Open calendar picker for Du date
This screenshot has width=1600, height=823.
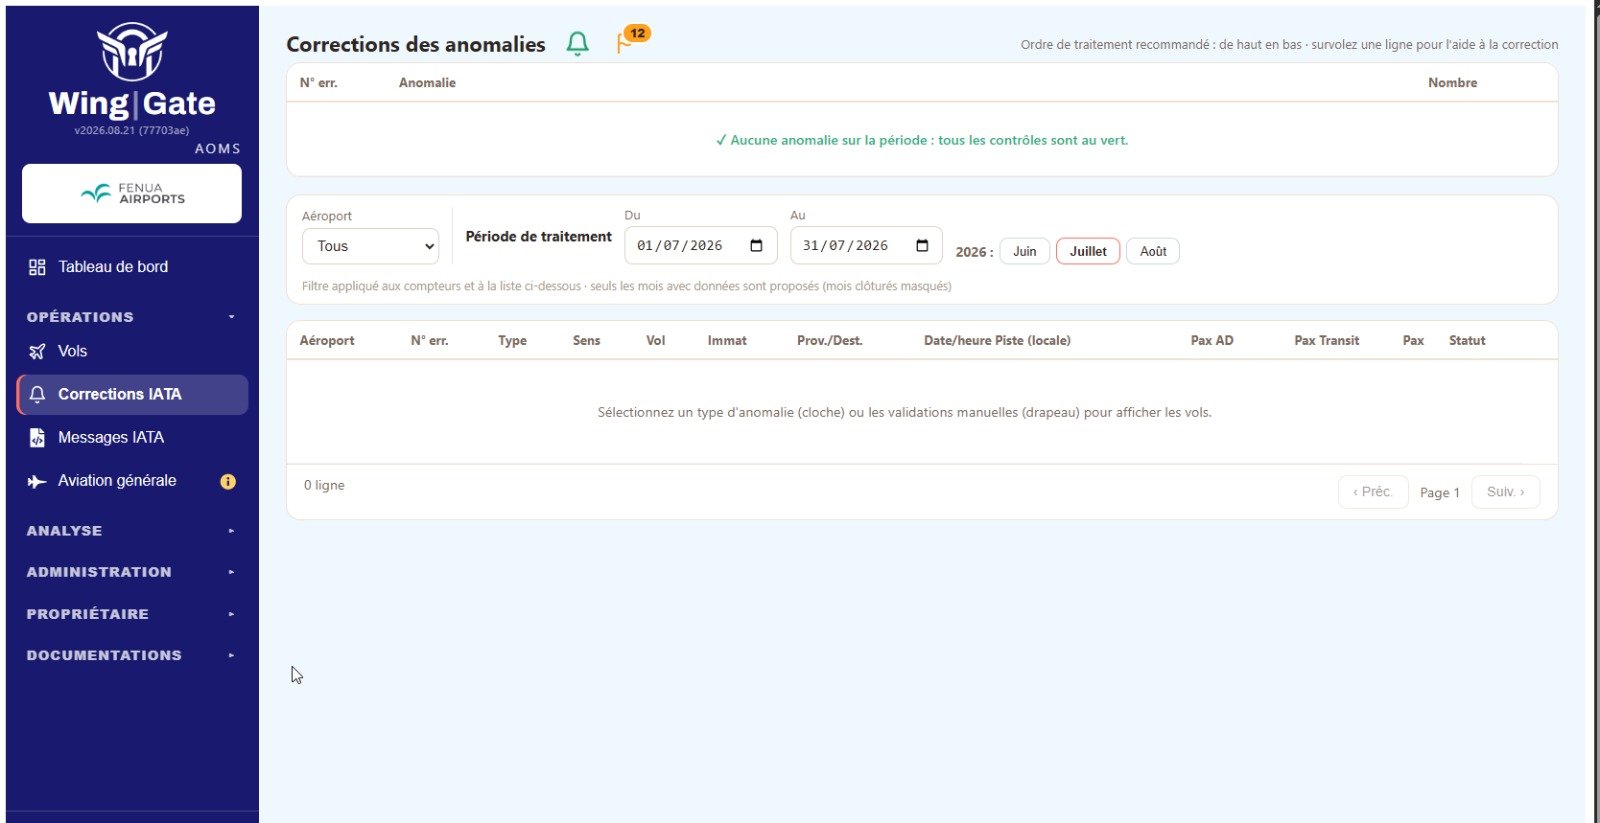[x=756, y=245]
